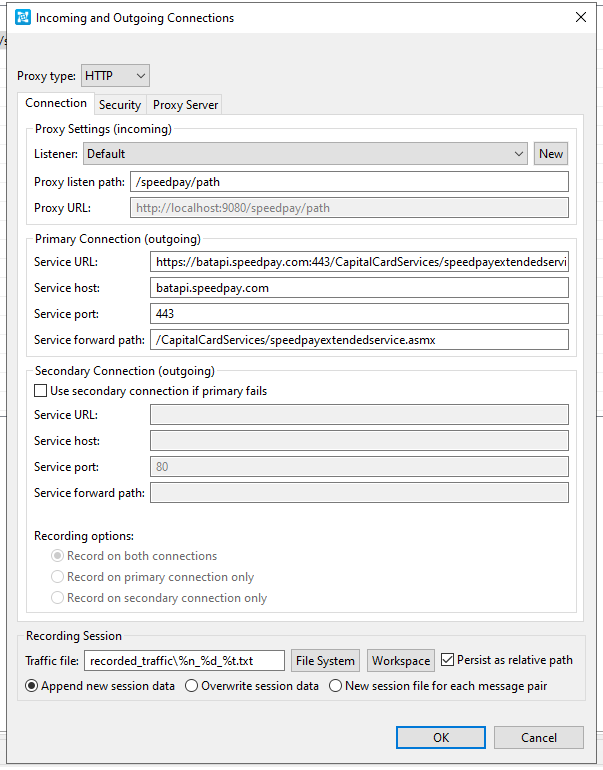603x770 pixels.
Task: Close the Incoming and Outgoing Connections dialog
Action: click(x=580, y=17)
